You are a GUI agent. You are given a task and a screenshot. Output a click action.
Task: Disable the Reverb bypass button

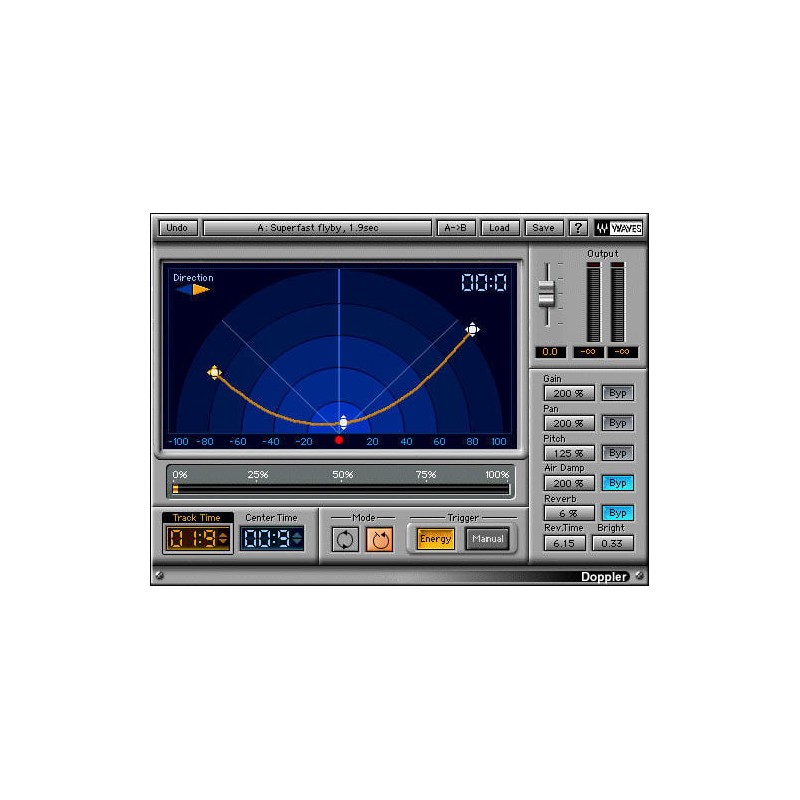617,513
